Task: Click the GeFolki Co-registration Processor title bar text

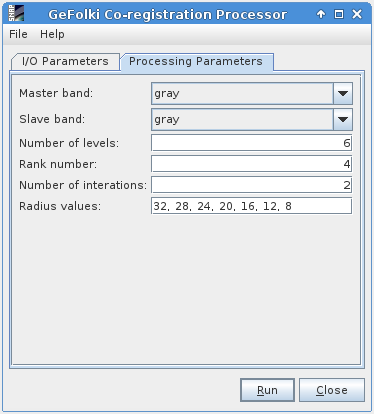Action: point(167,15)
